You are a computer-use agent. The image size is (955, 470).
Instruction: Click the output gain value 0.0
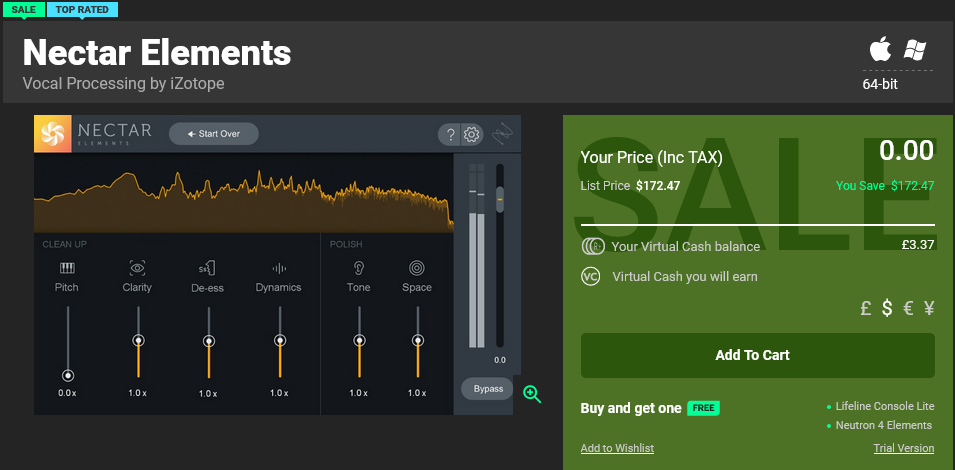click(500, 360)
